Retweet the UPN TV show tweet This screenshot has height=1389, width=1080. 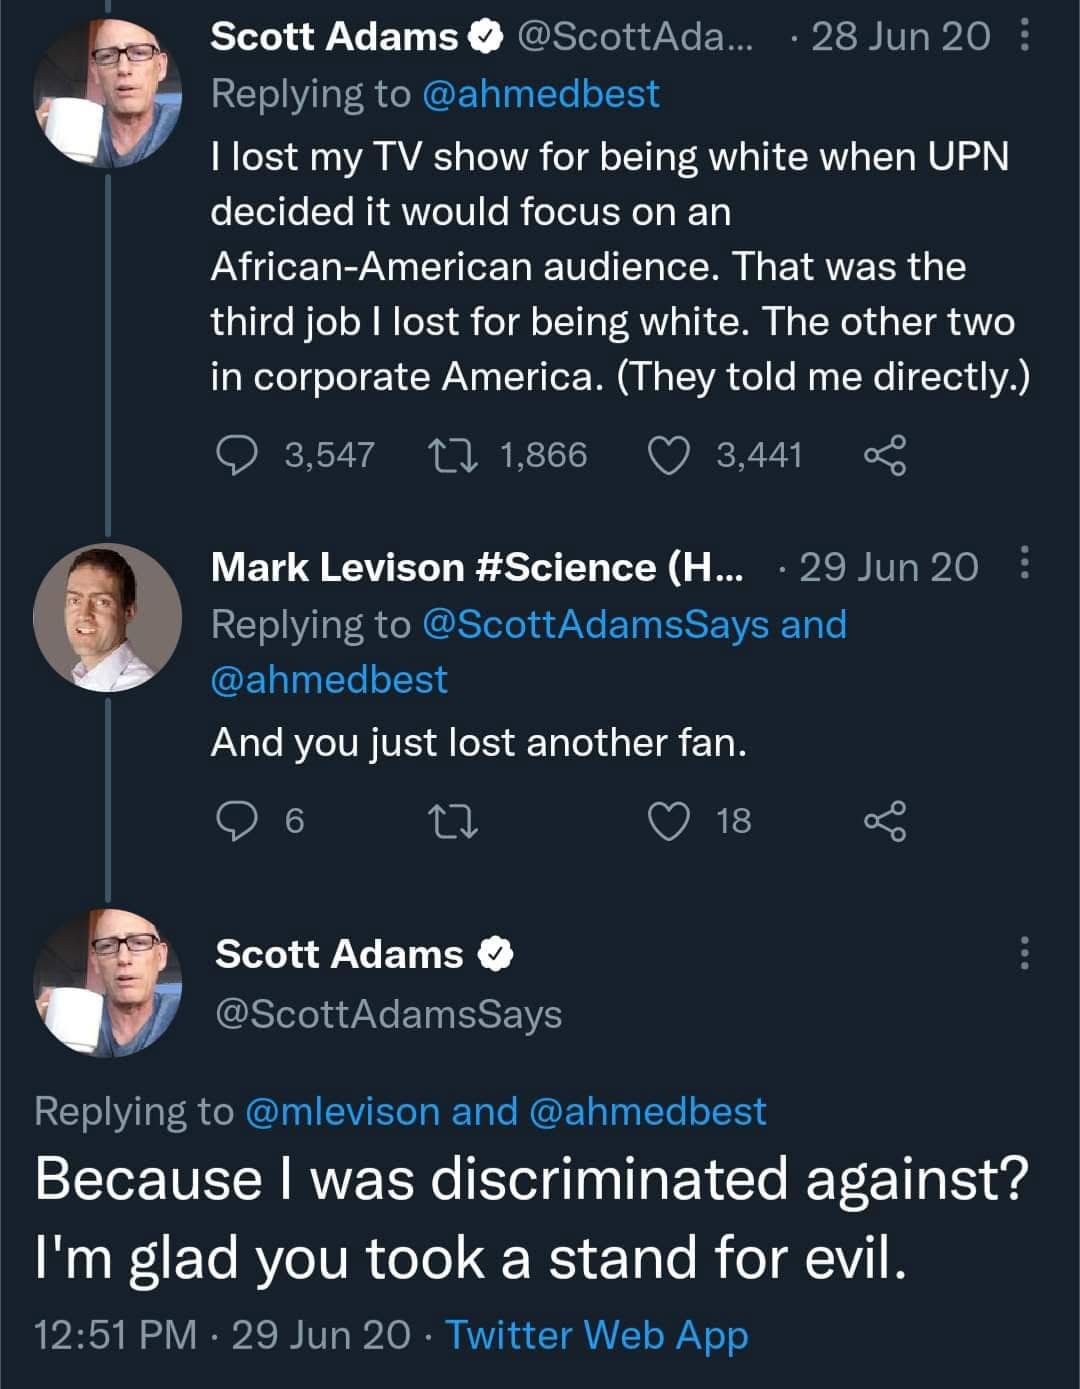[x=453, y=455]
